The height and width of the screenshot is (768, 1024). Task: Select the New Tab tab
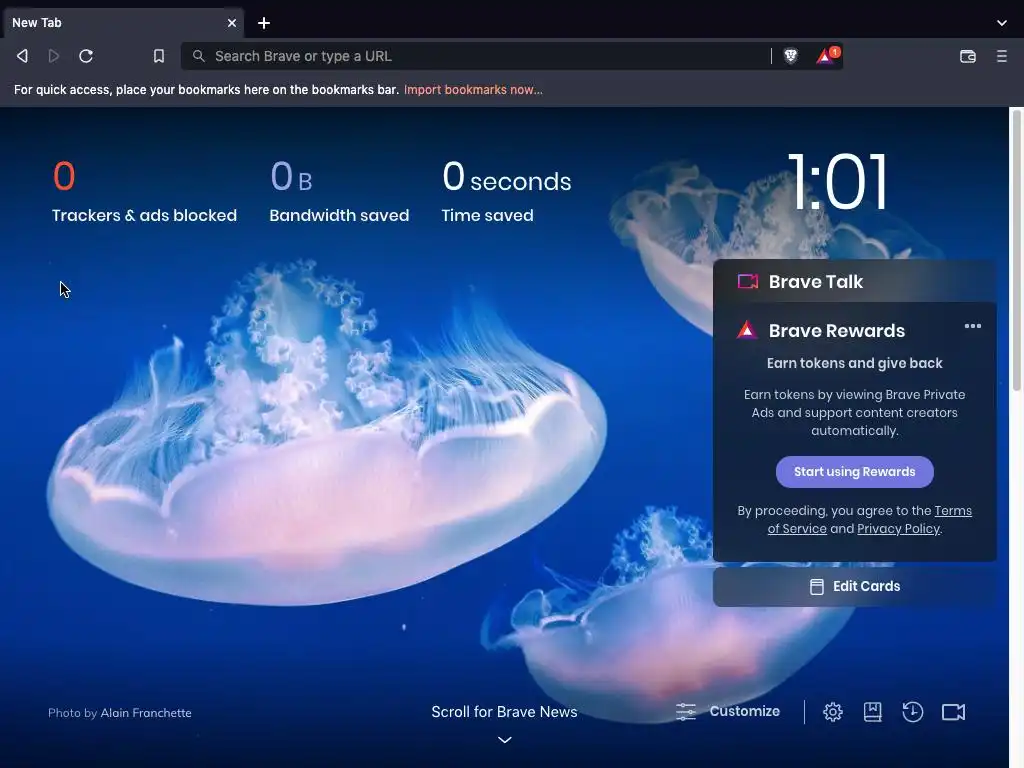[x=123, y=23]
